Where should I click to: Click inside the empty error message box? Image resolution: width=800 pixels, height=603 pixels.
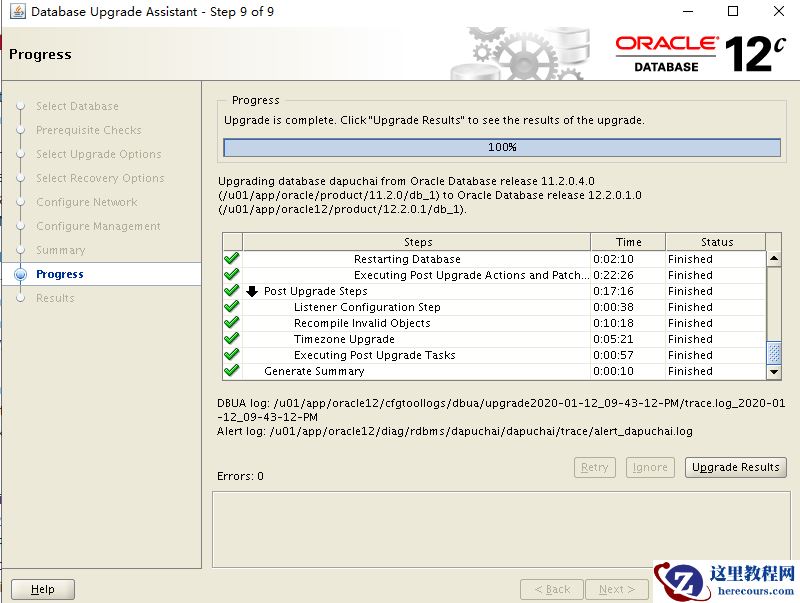[501, 530]
